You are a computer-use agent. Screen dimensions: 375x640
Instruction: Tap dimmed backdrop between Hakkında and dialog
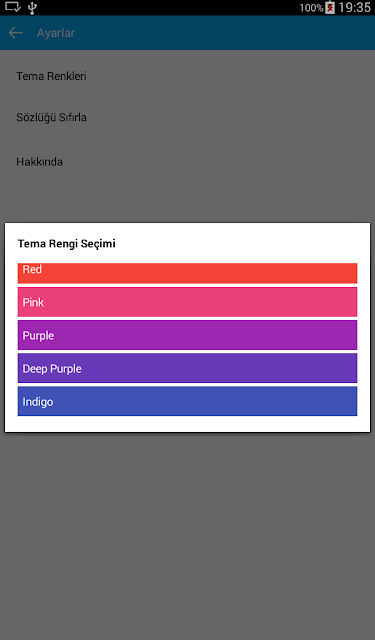click(x=187, y=203)
